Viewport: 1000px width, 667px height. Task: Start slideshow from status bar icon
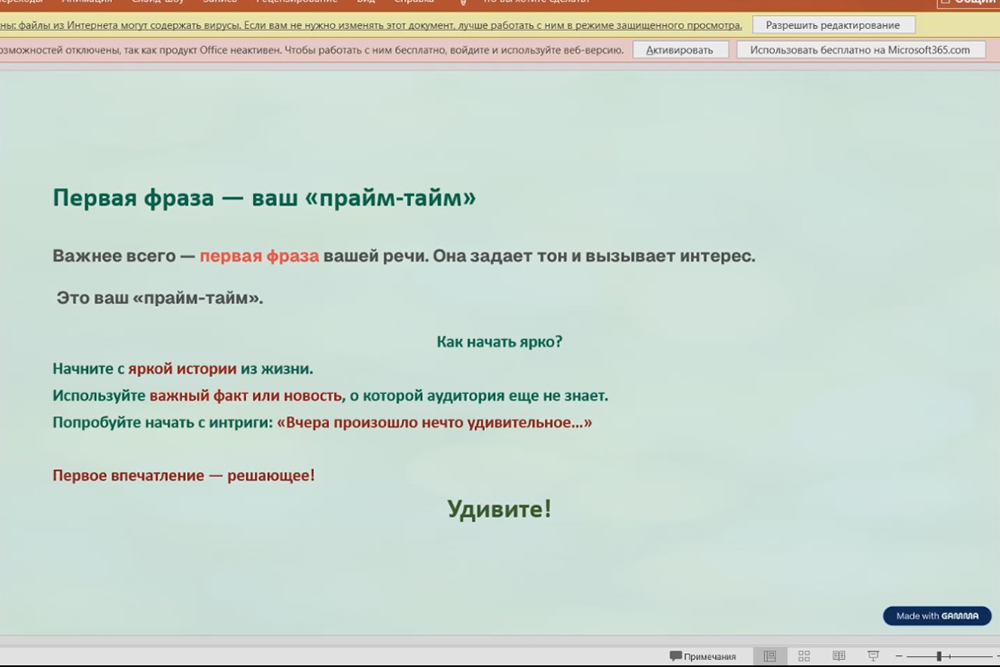coord(874,656)
